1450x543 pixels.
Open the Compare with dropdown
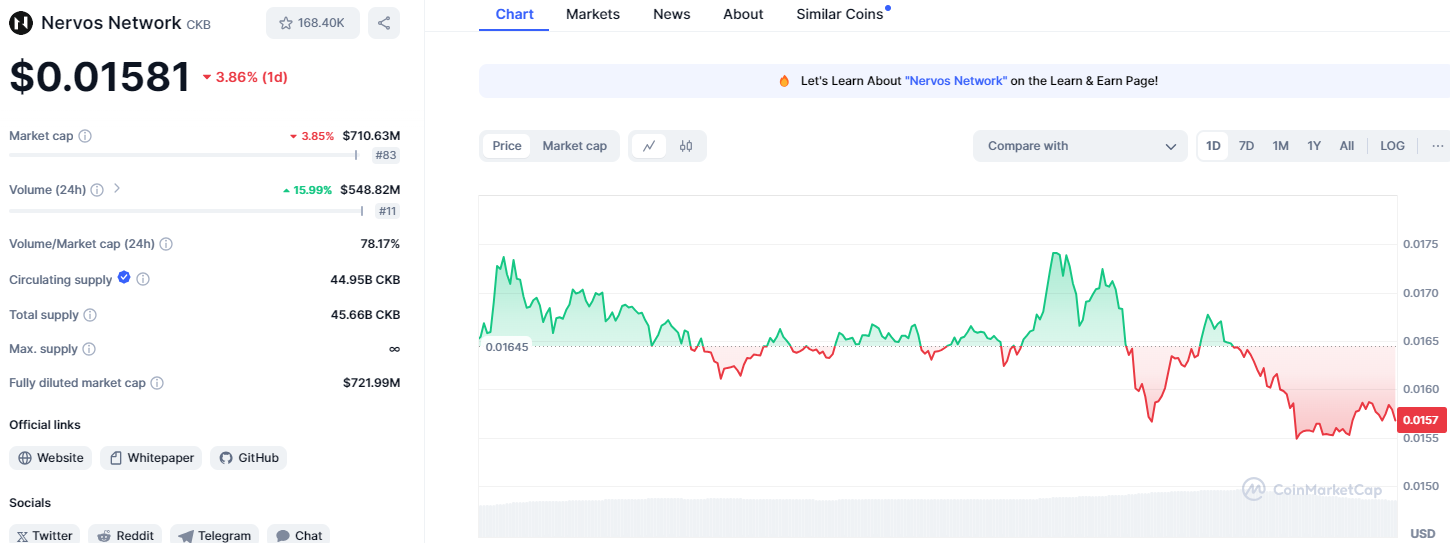(1080, 146)
